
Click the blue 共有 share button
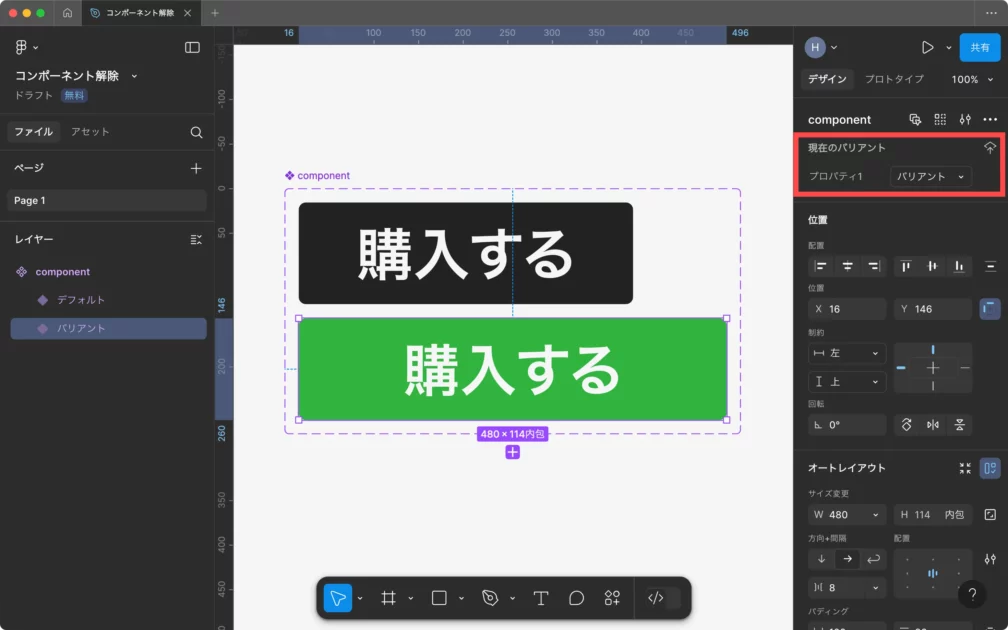pyautogui.click(x=979, y=47)
